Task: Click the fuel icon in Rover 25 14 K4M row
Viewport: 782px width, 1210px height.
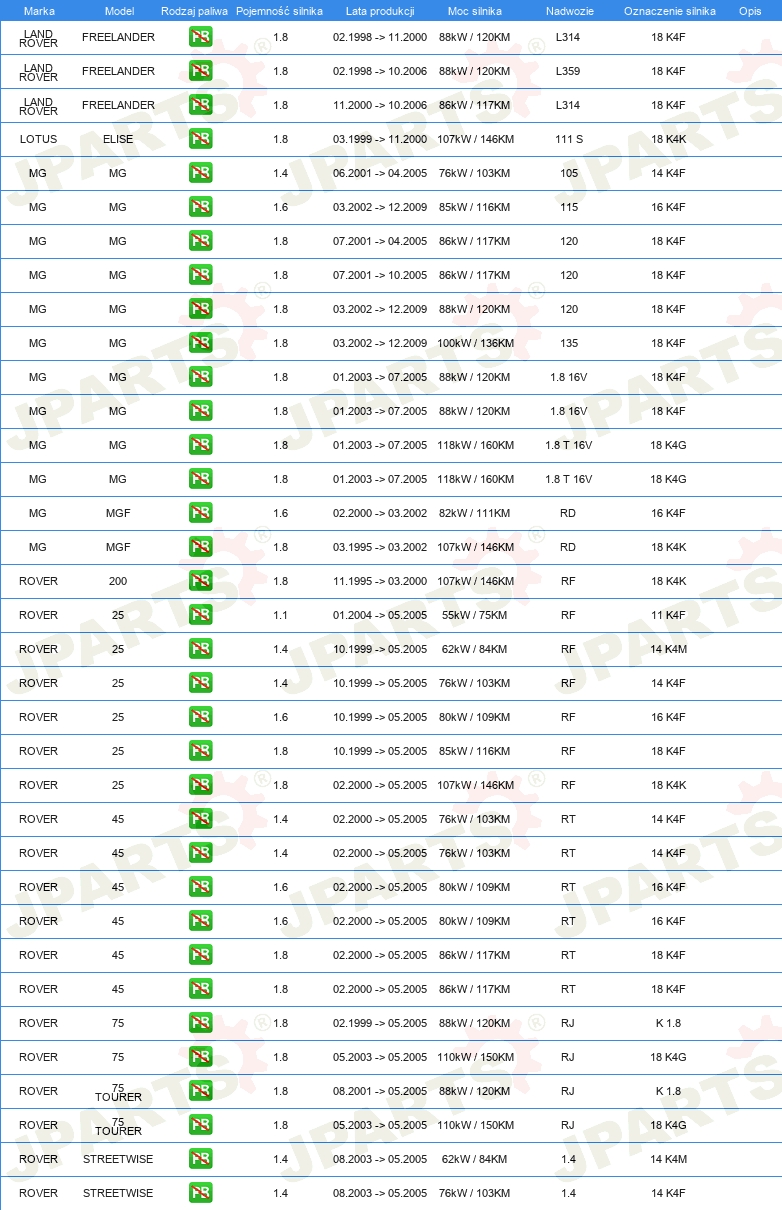Action: click(200, 649)
